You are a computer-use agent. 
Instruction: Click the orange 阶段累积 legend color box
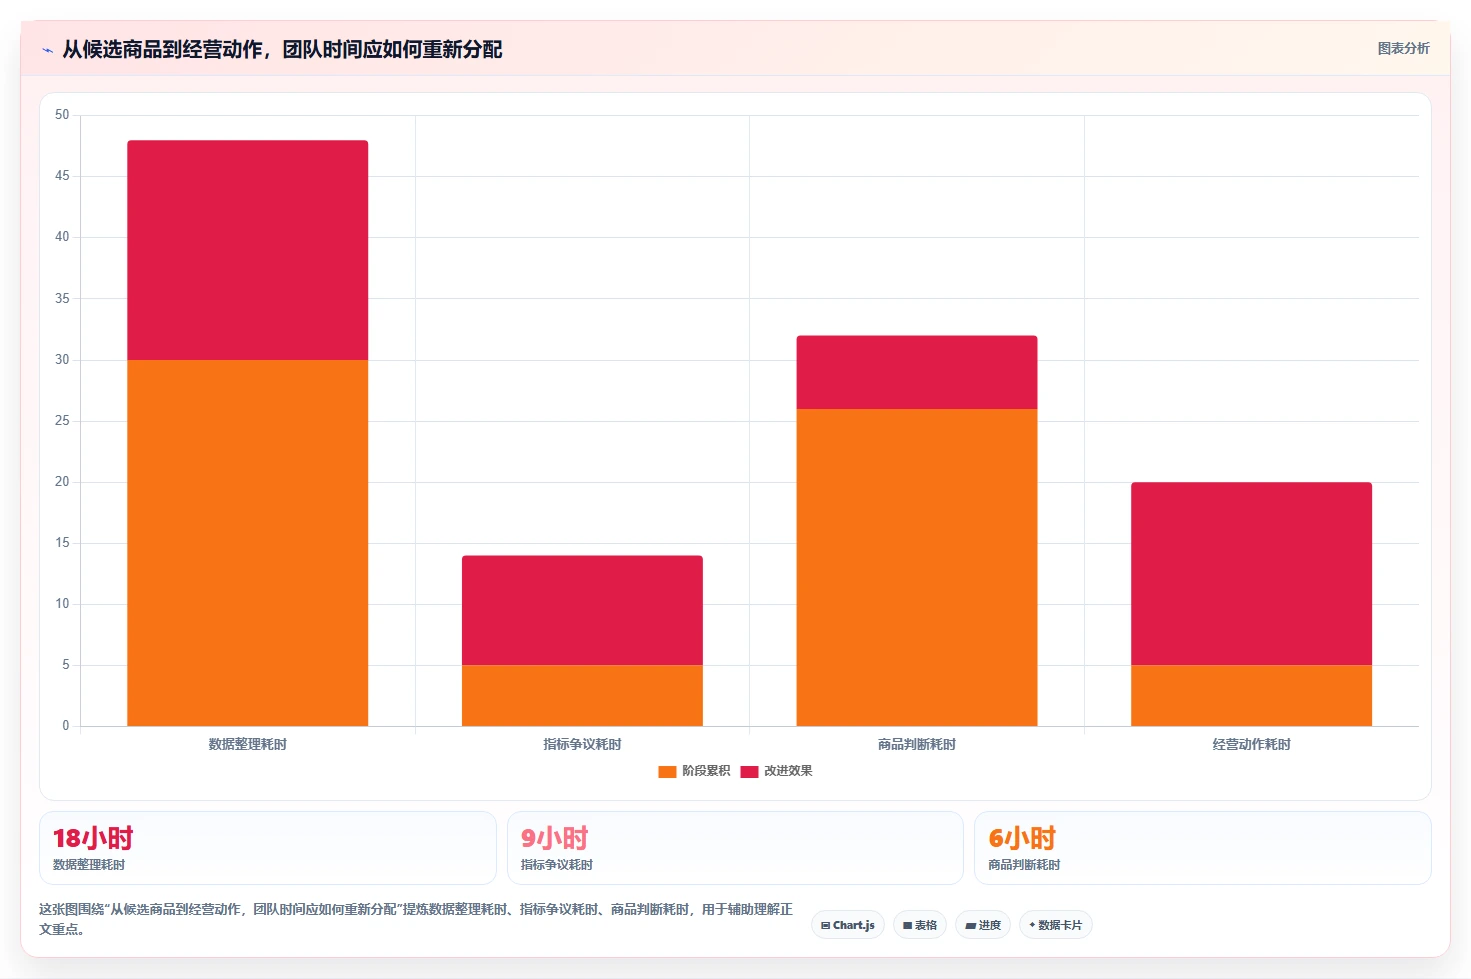tap(667, 771)
